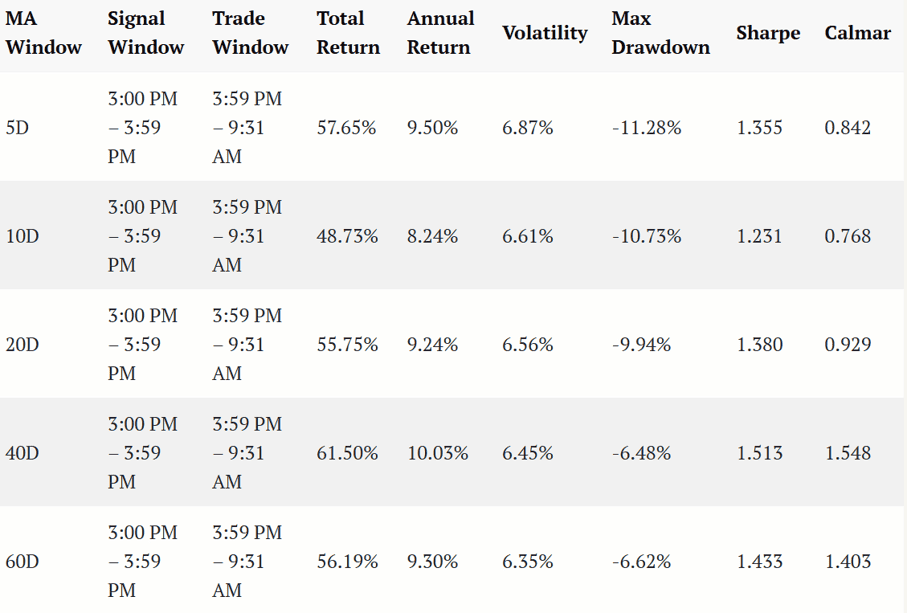The width and height of the screenshot is (907, 613).
Task: Click the Total Return column header
Action: pyautogui.click(x=348, y=33)
